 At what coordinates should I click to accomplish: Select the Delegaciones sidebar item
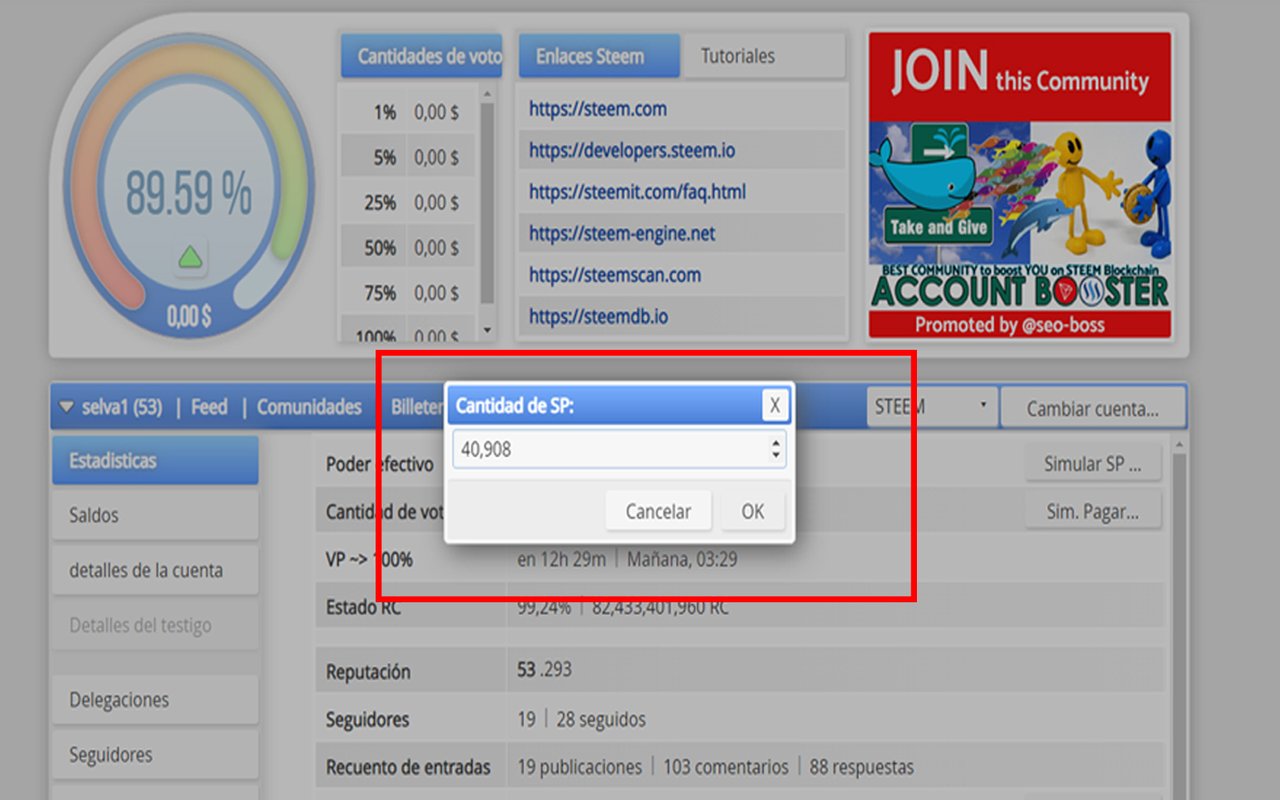[155, 700]
